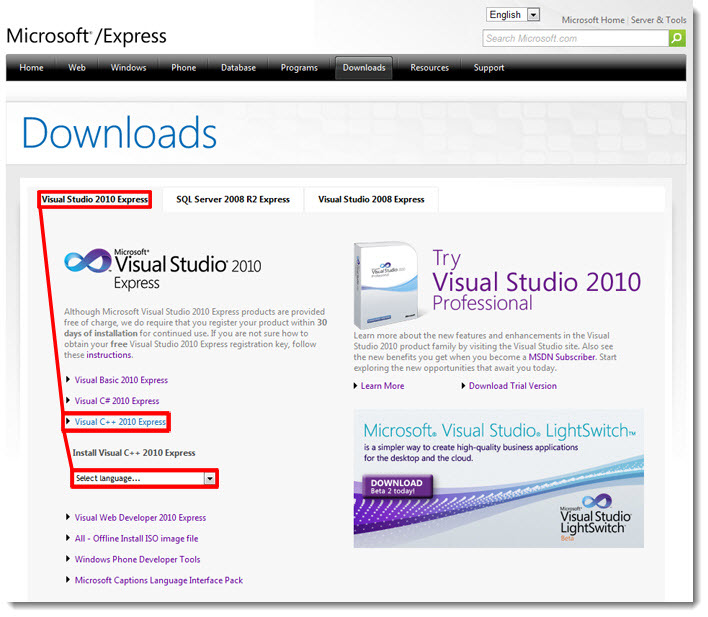Click the arrow bullet next to Learn More
The image size is (708, 617).
[355, 386]
